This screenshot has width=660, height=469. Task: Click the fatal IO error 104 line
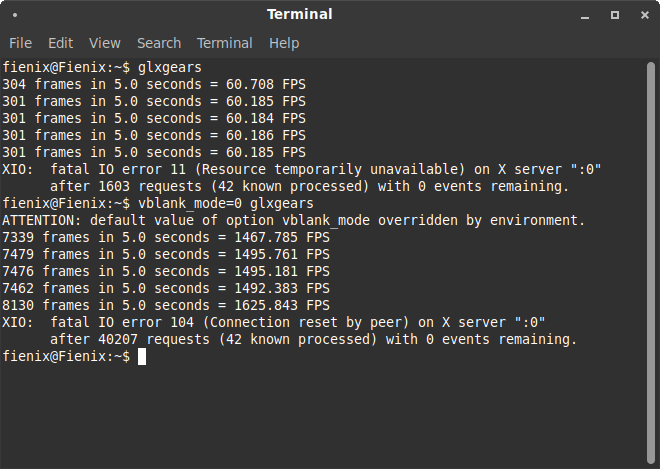(273, 322)
